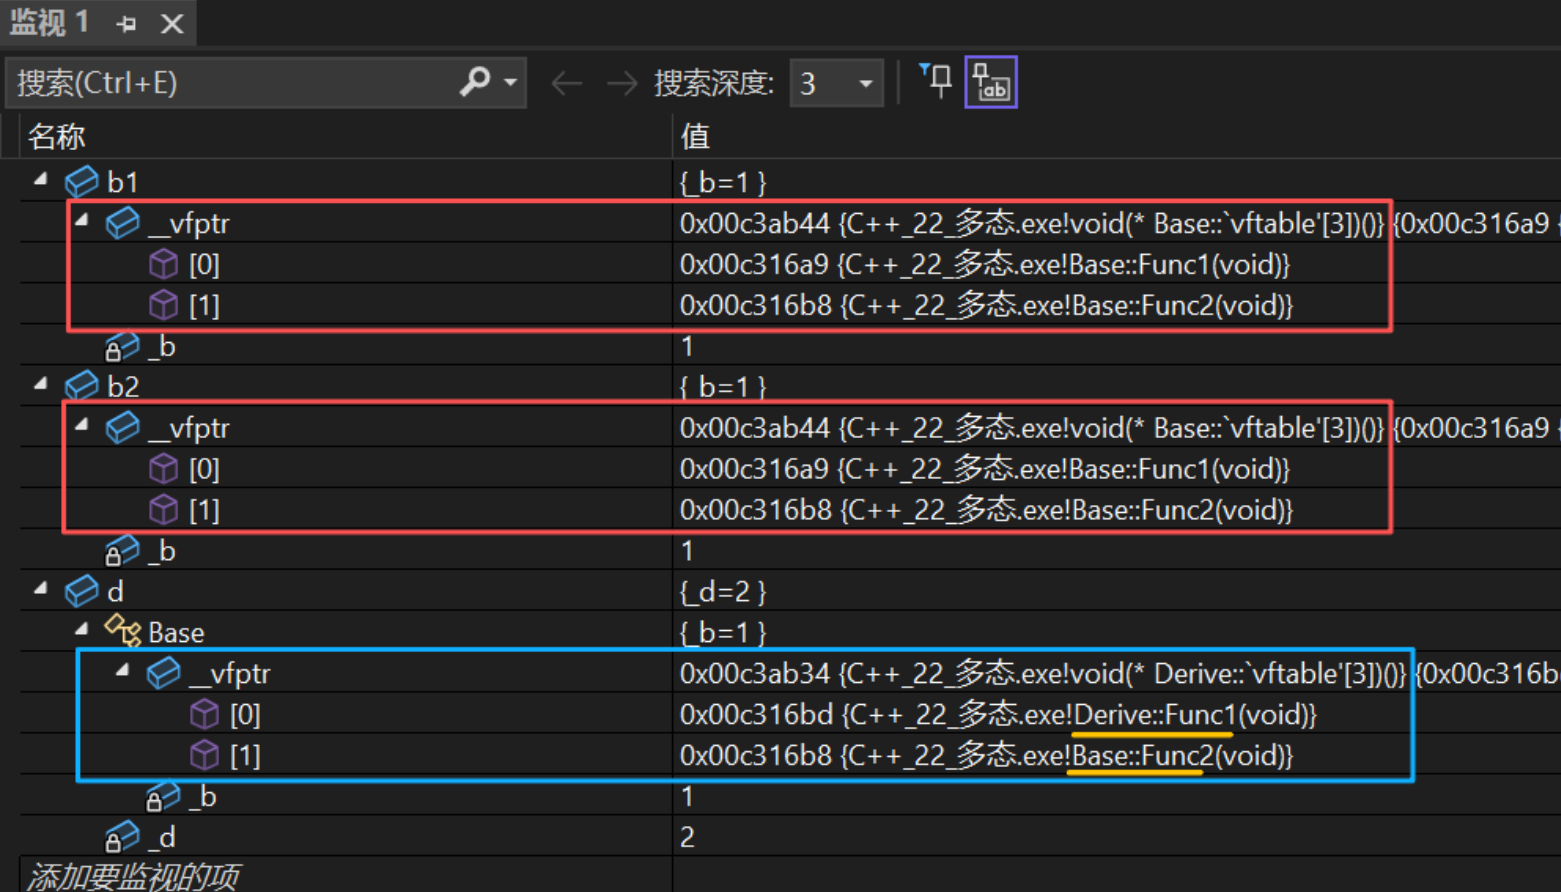Image resolution: width=1561 pixels, height=892 pixels.
Task: Select Base::Func2(void) value under b2's __vfptr
Action: tap(986, 510)
